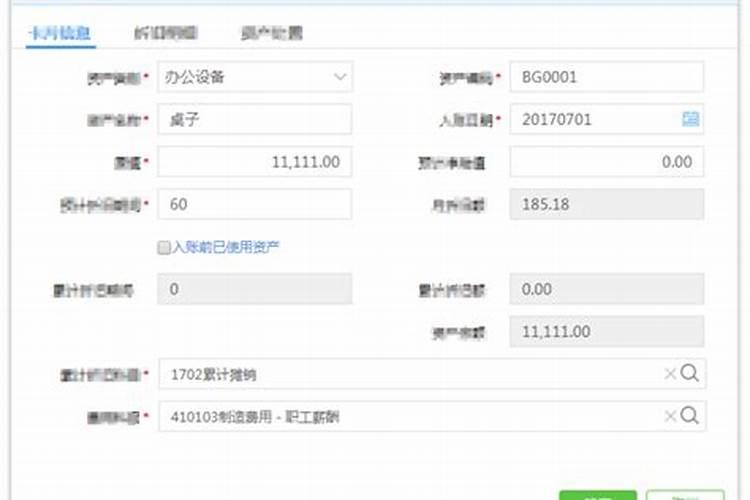Click the greyed net asset value 11,111.00
This screenshot has width=750, height=500.
coord(607,332)
